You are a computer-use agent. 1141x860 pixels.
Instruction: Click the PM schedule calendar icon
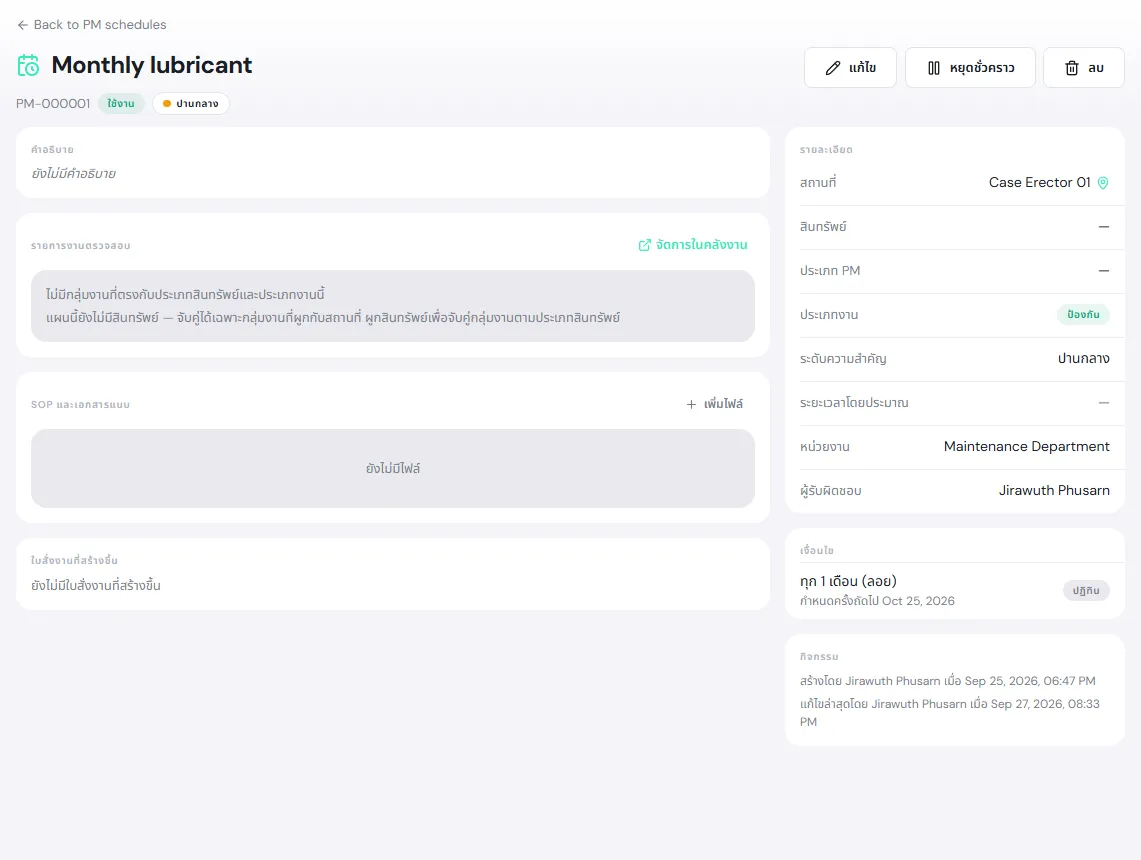pyautogui.click(x=28, y=65)
